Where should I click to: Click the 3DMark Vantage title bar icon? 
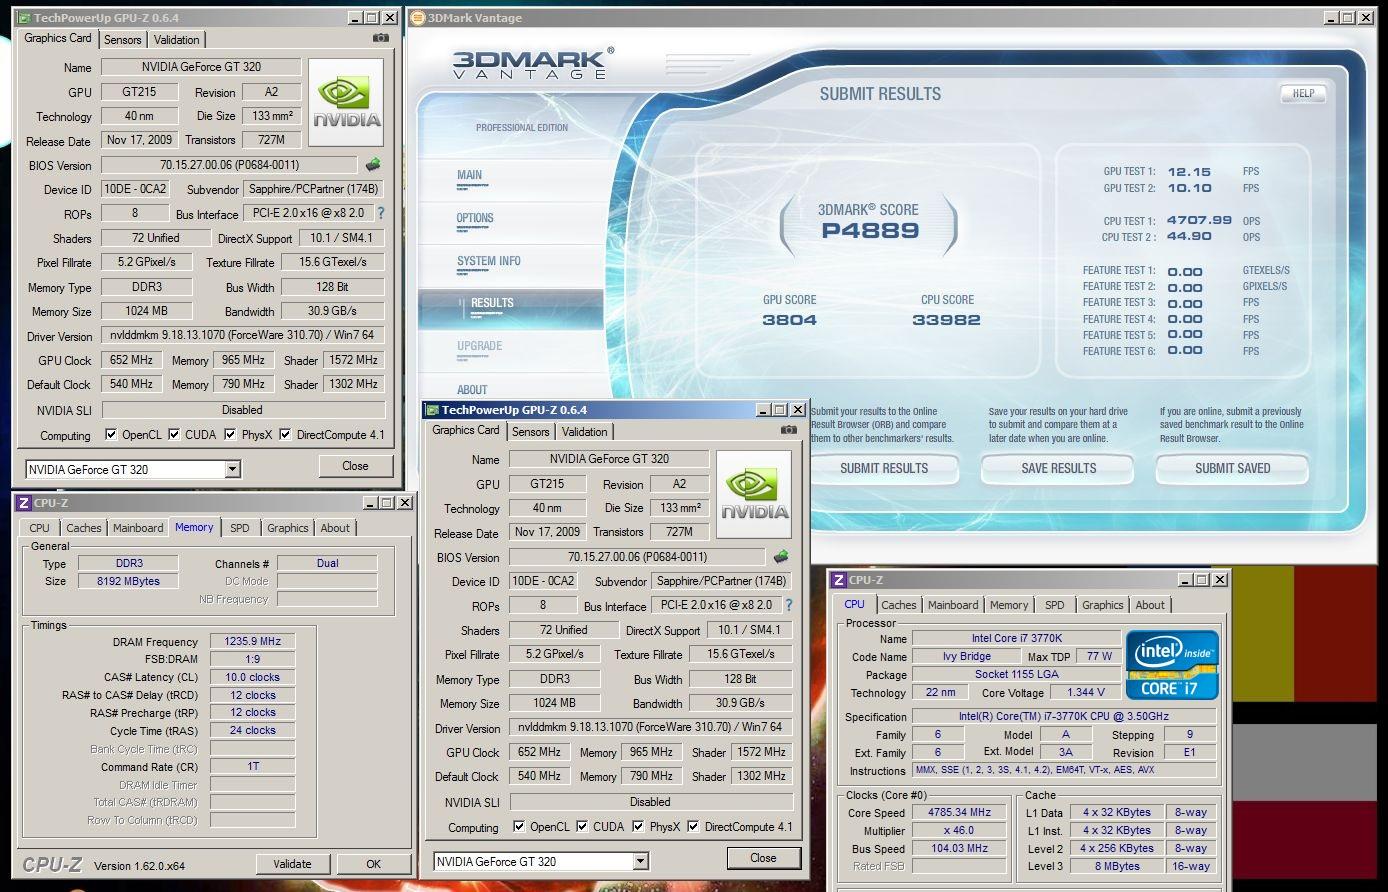tap(418, 18)
